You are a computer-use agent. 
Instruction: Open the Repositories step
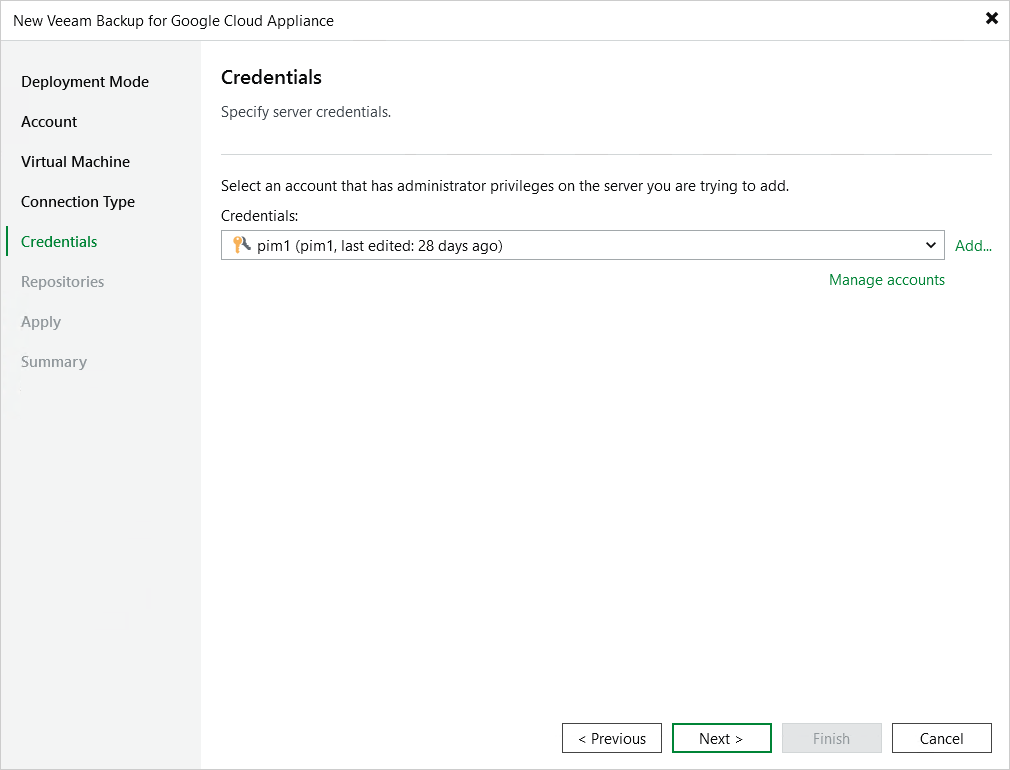pos(62,282)
